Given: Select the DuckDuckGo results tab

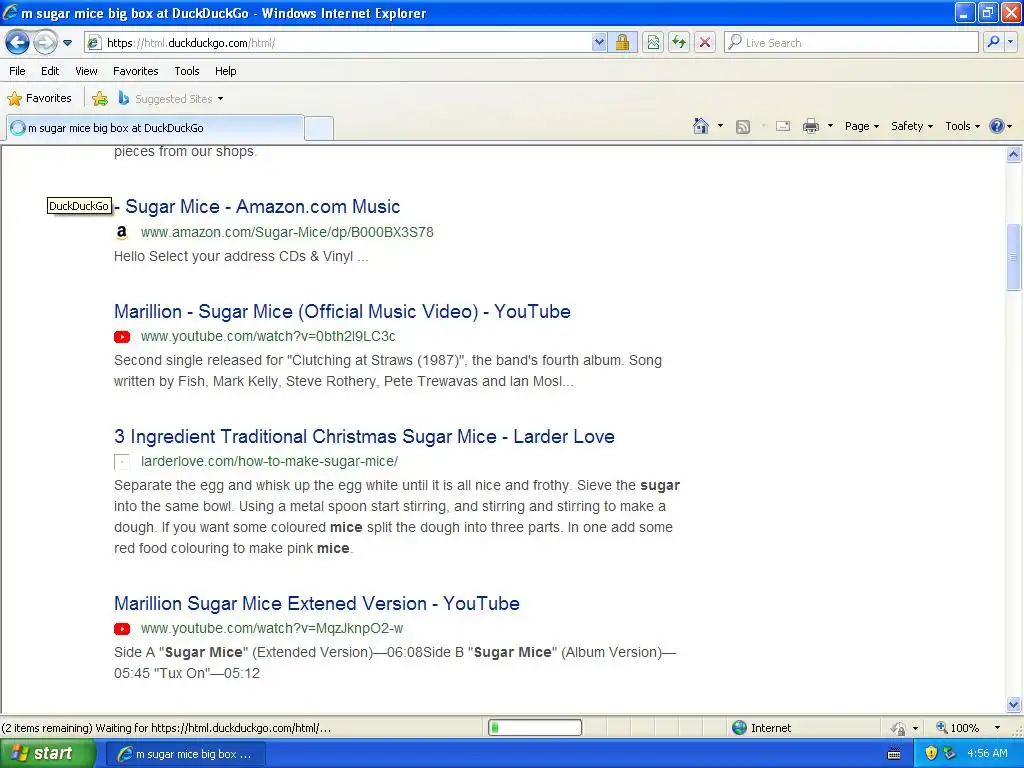Looking at the screenshot, I should (155, 128).
